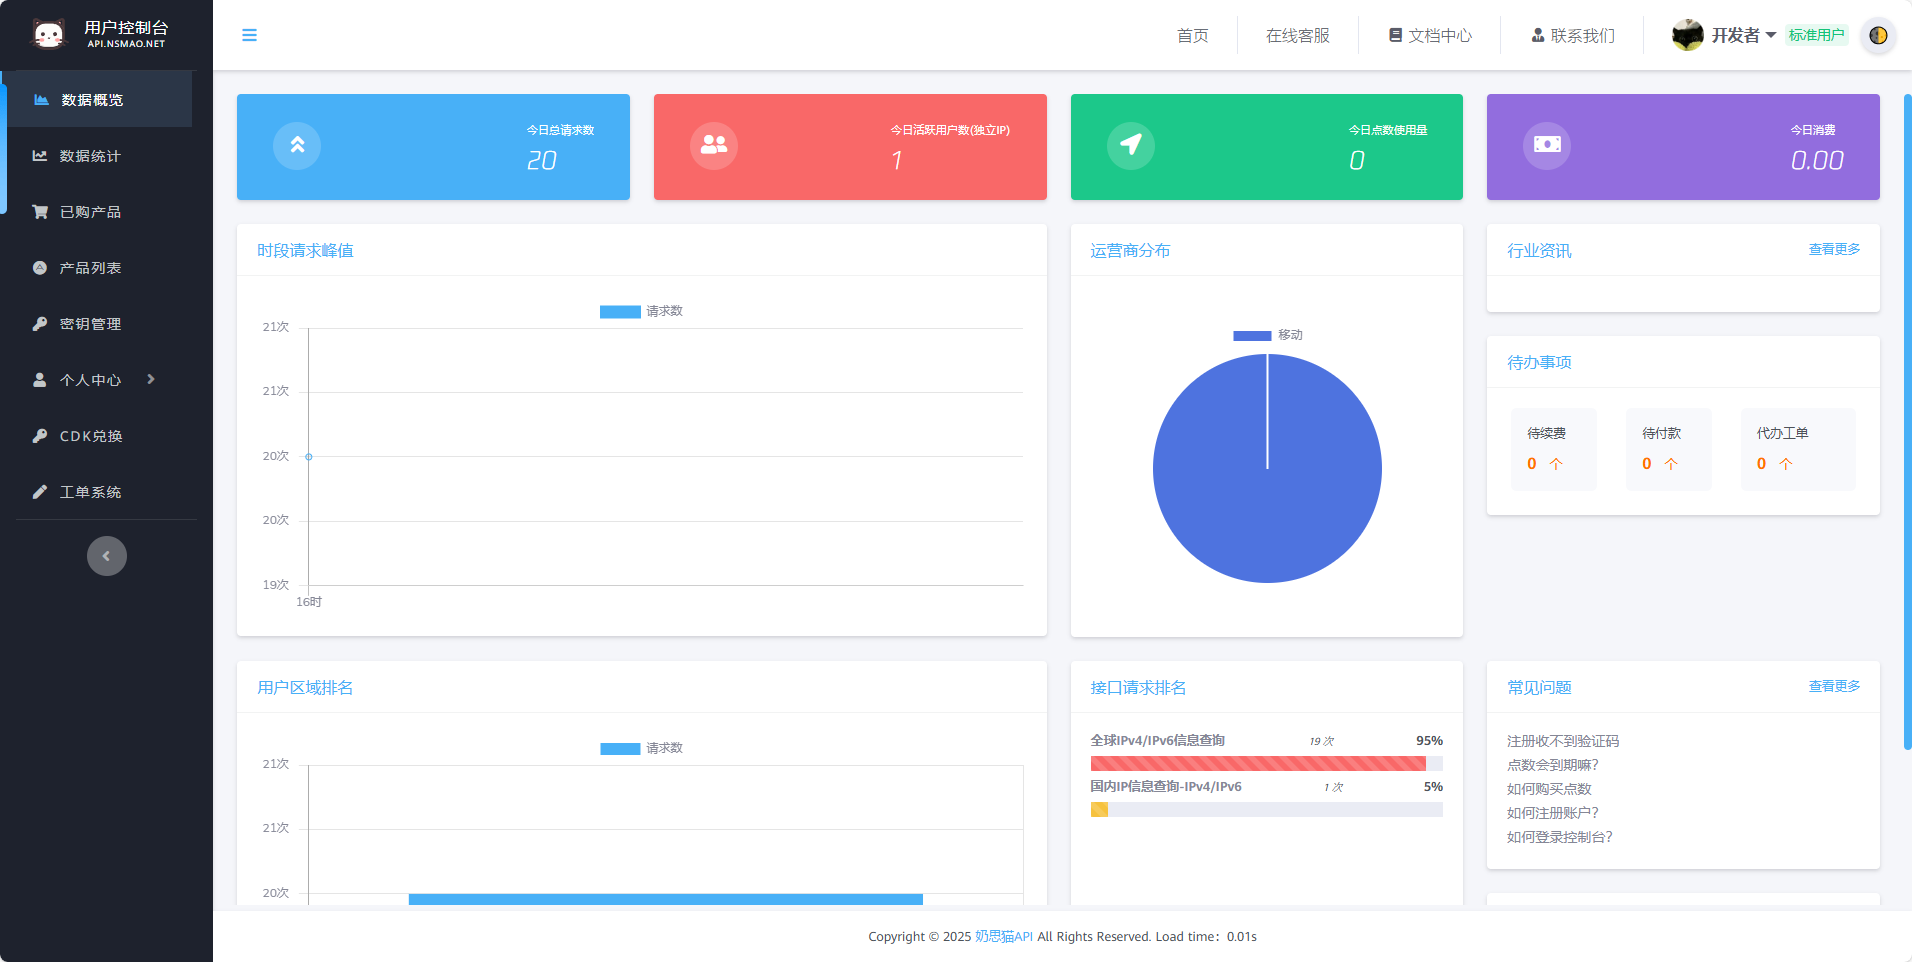Open FAQ 注册收不到验证码
Screen dimensions: 1912x962
(x=1562, y=741)
